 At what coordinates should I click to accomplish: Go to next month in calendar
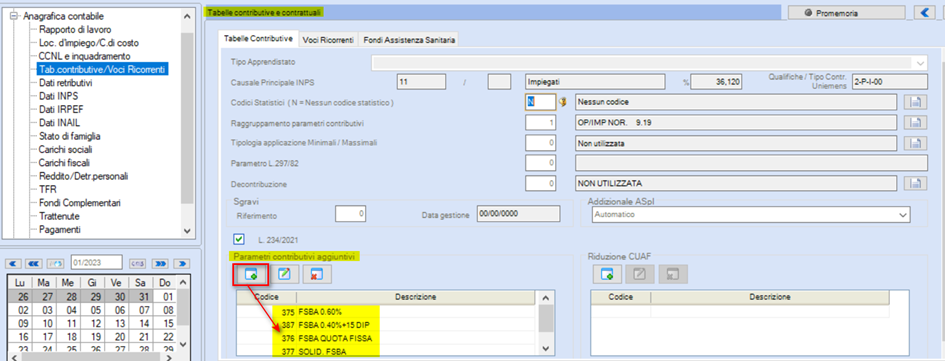tap(160, 263)
